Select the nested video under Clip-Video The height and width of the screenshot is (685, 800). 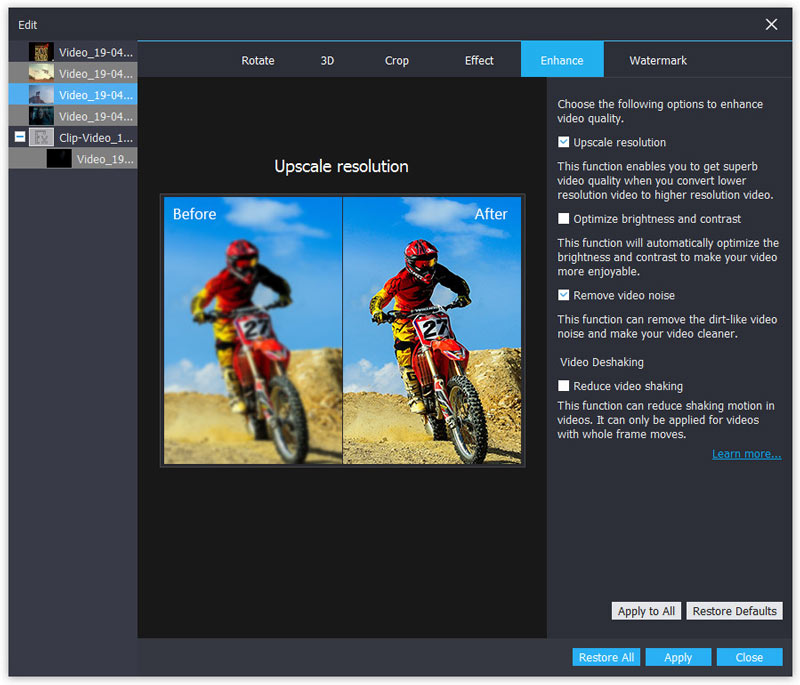click(59, 158)
